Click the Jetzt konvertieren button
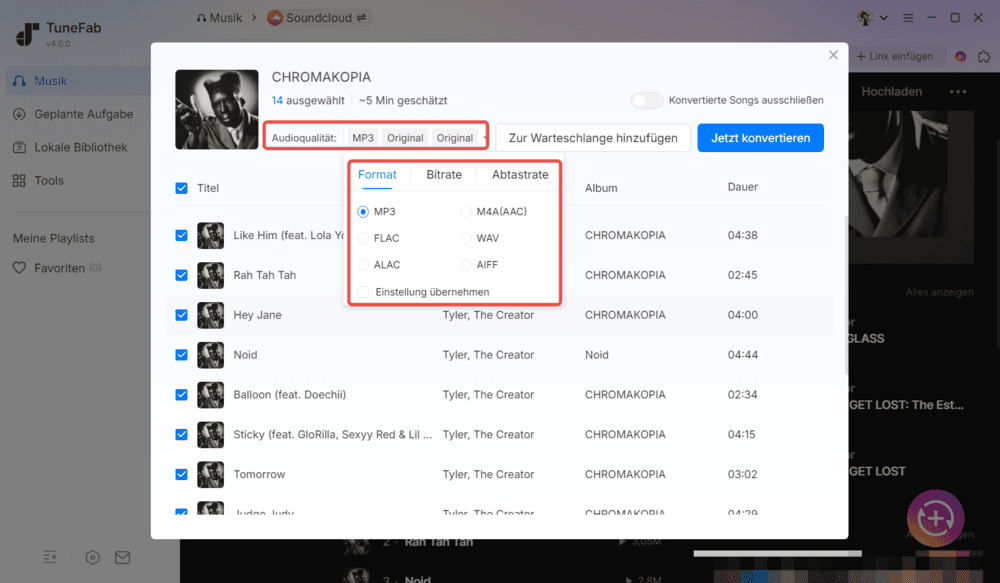Screen dimensions: 1000x583 [760, 137]
